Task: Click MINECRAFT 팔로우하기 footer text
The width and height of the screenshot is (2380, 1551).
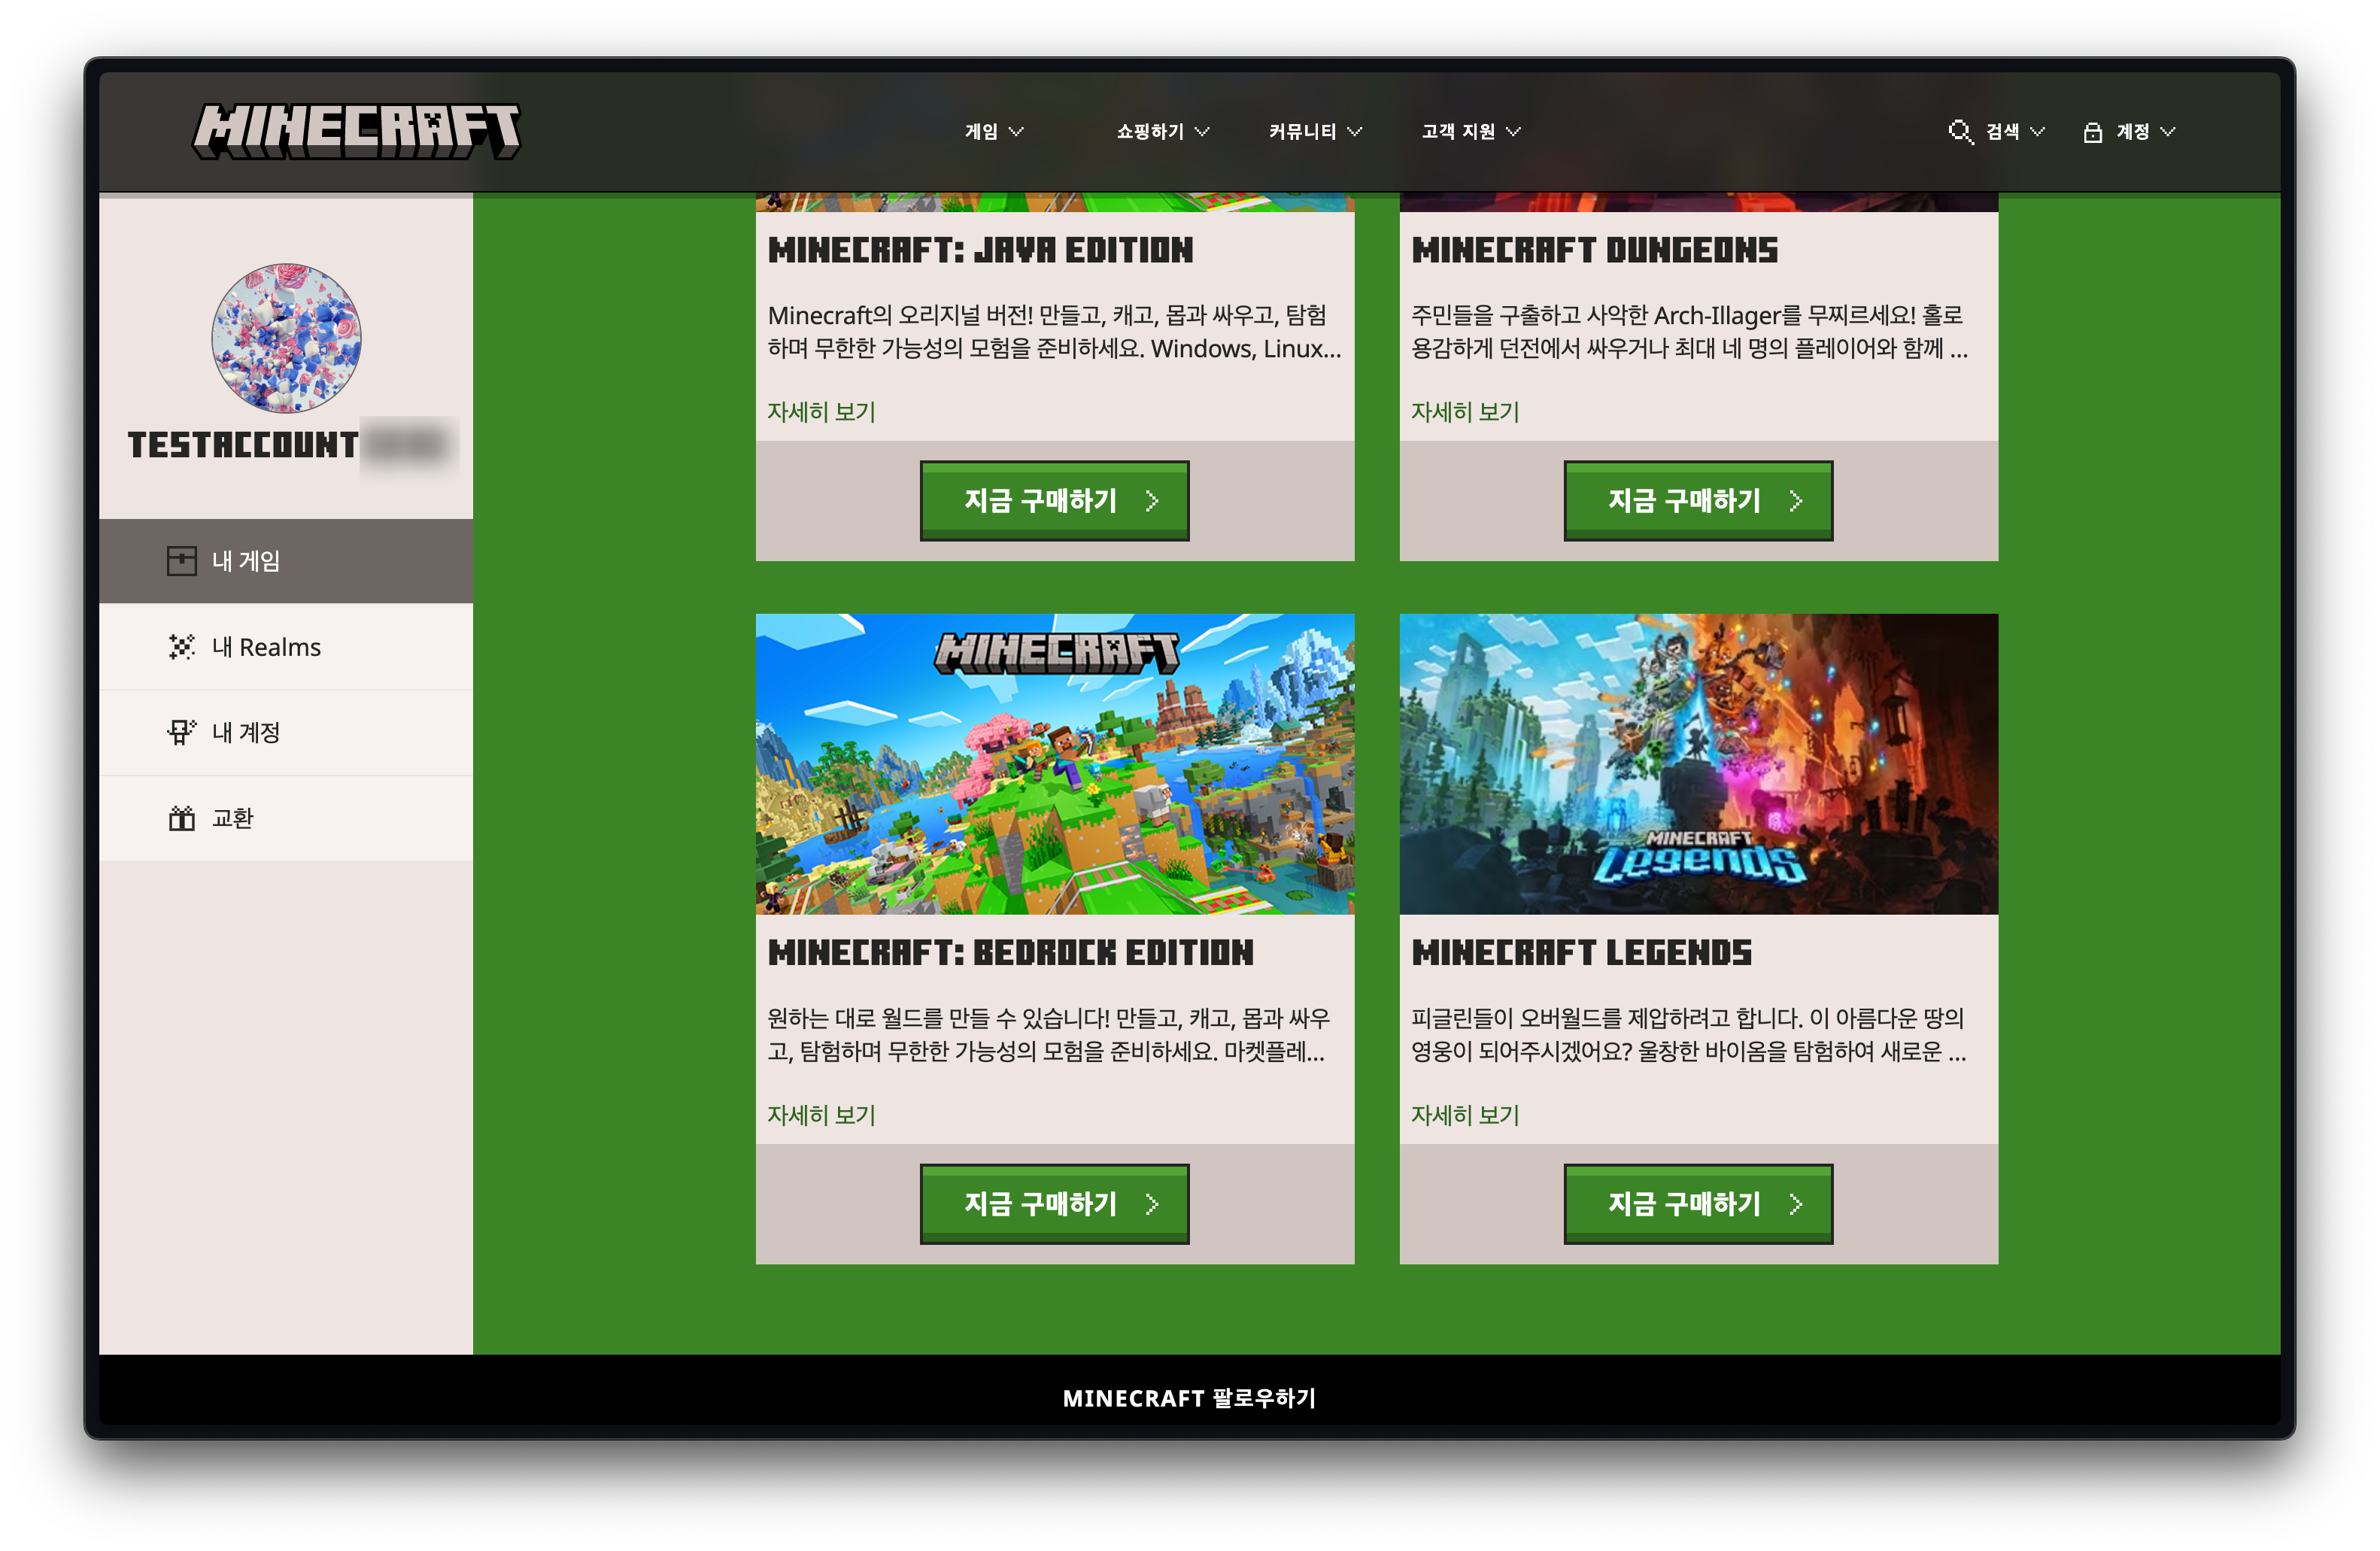Action: click(x=1189, y=1398)
